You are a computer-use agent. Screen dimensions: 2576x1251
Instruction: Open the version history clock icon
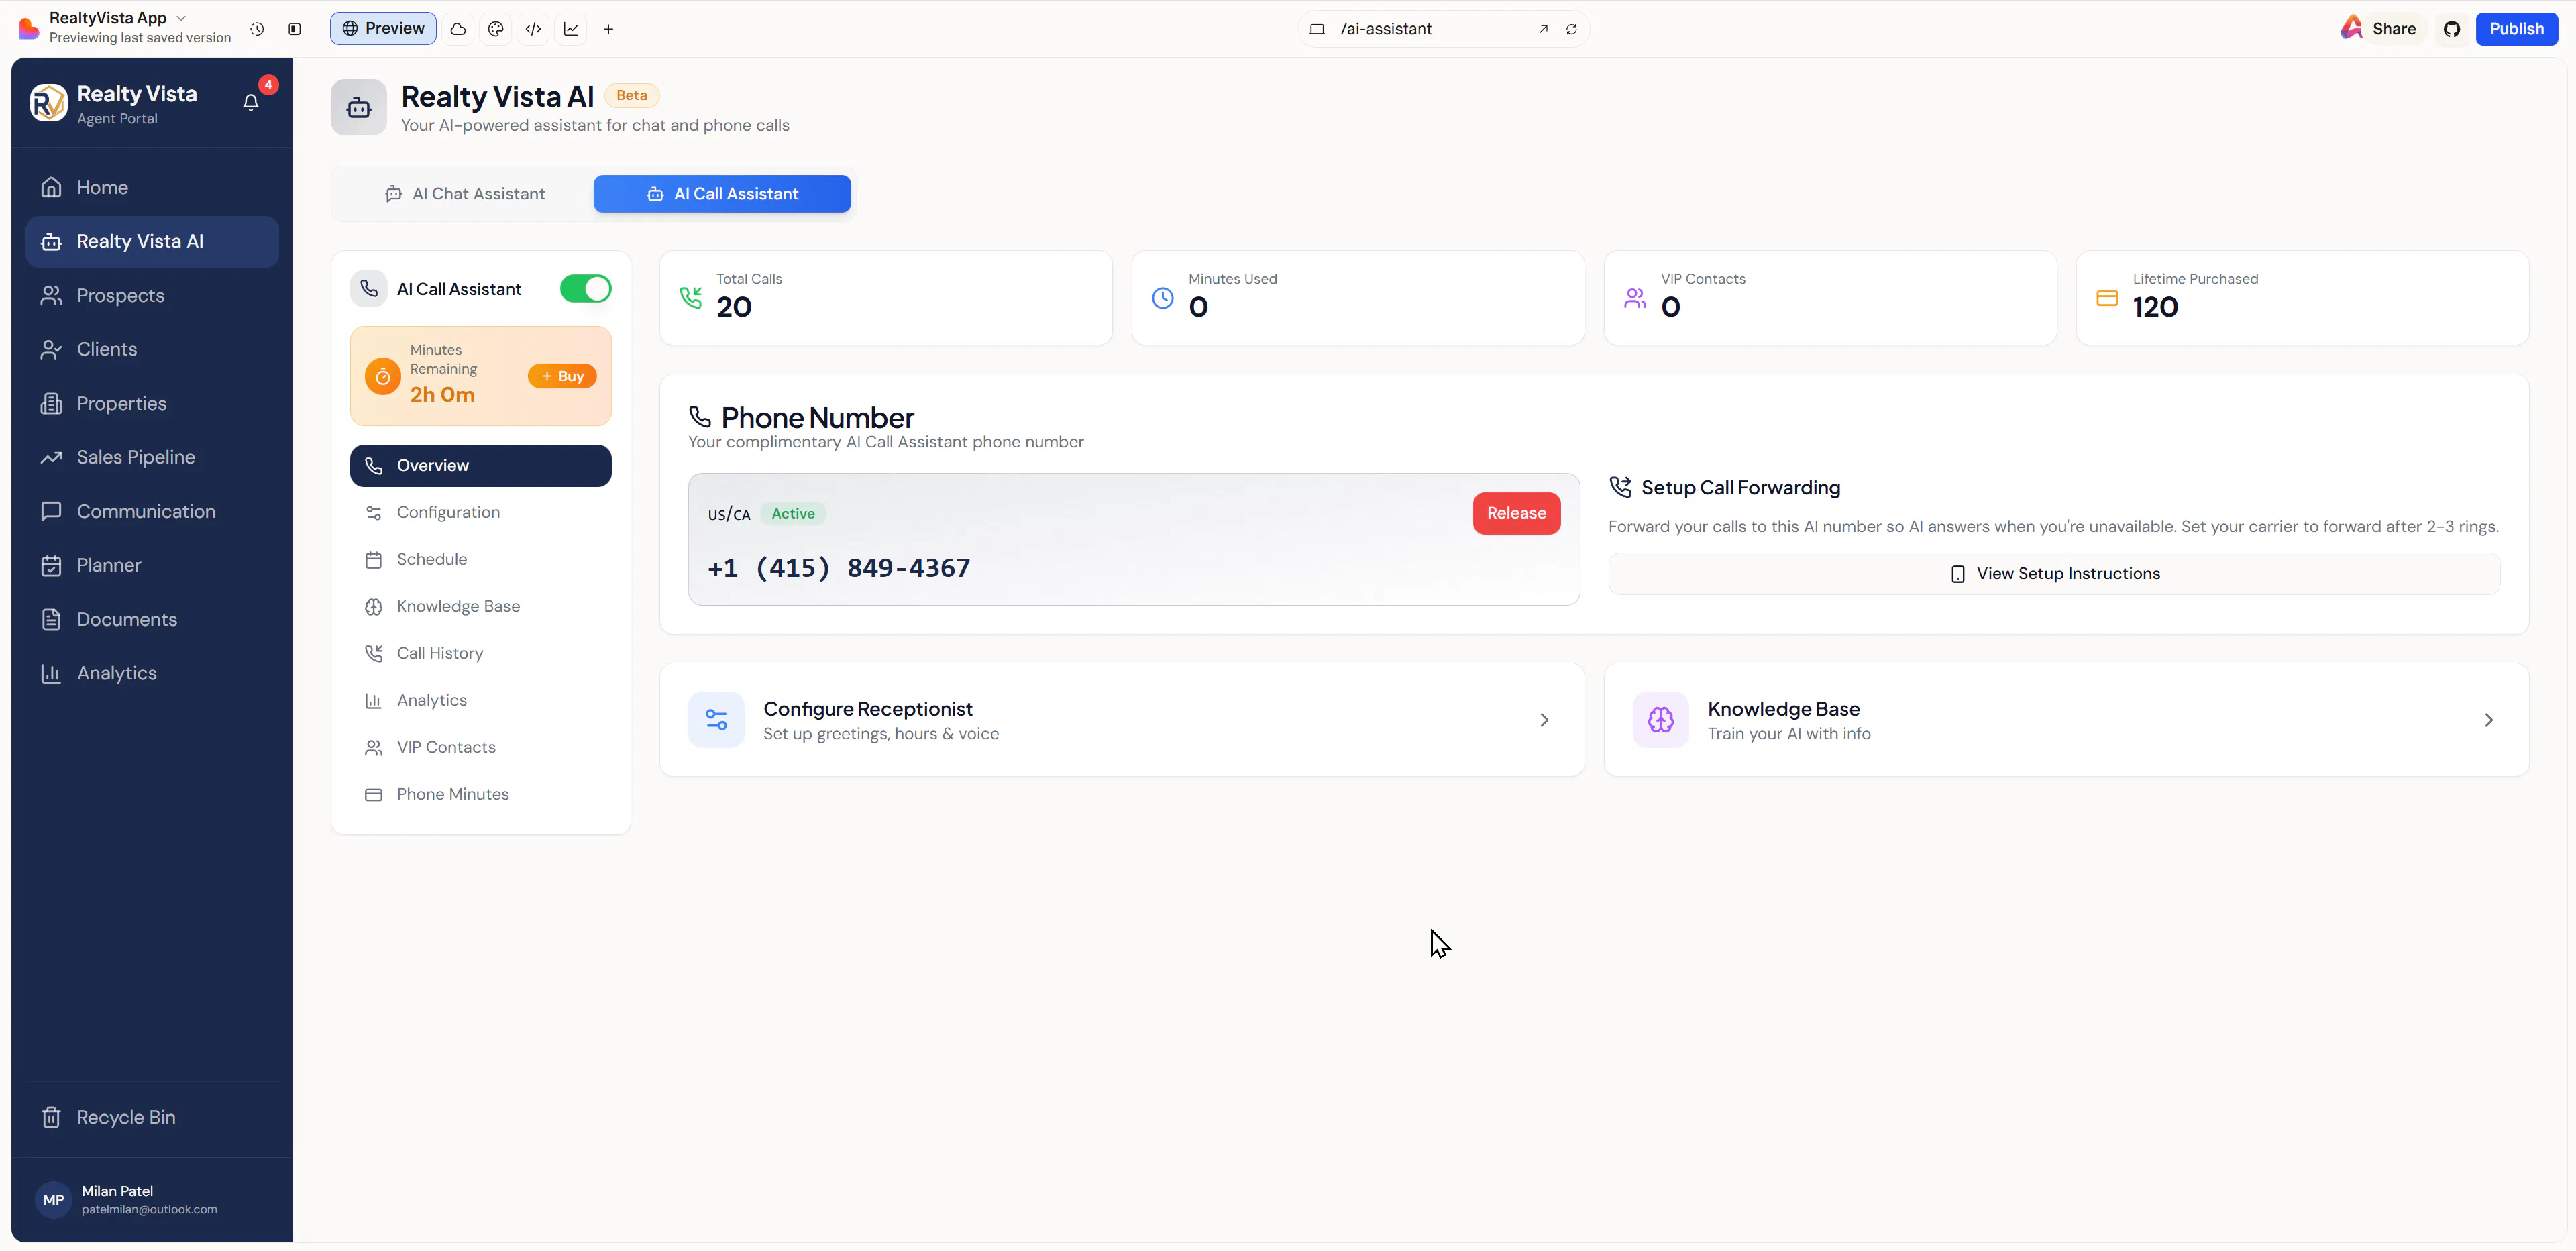257,29
